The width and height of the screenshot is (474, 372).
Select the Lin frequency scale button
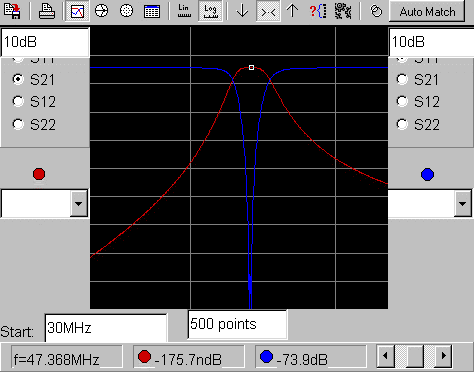point(184,11)
